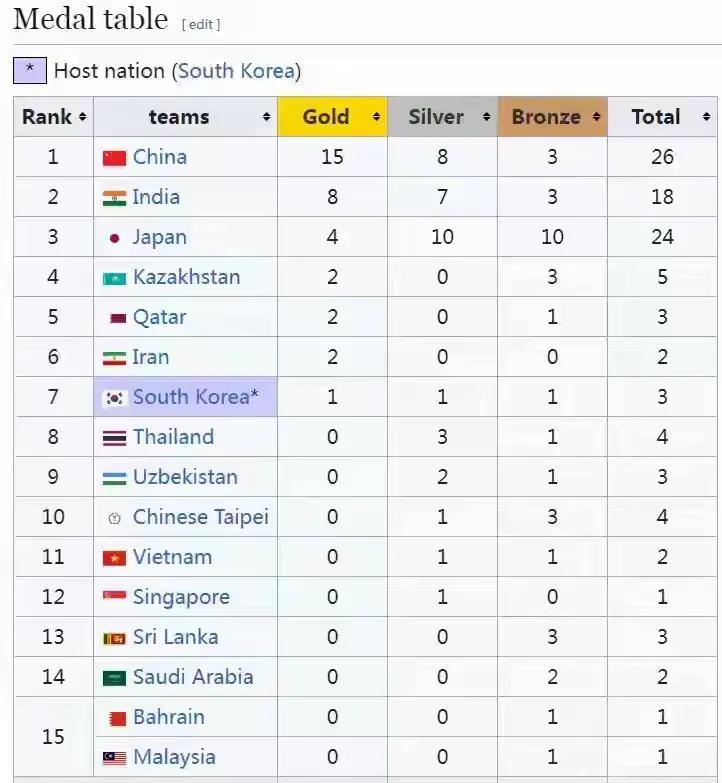722x783 pixels.
Task: Sort by Silver medal count
Action: click(x=486, y=117)
